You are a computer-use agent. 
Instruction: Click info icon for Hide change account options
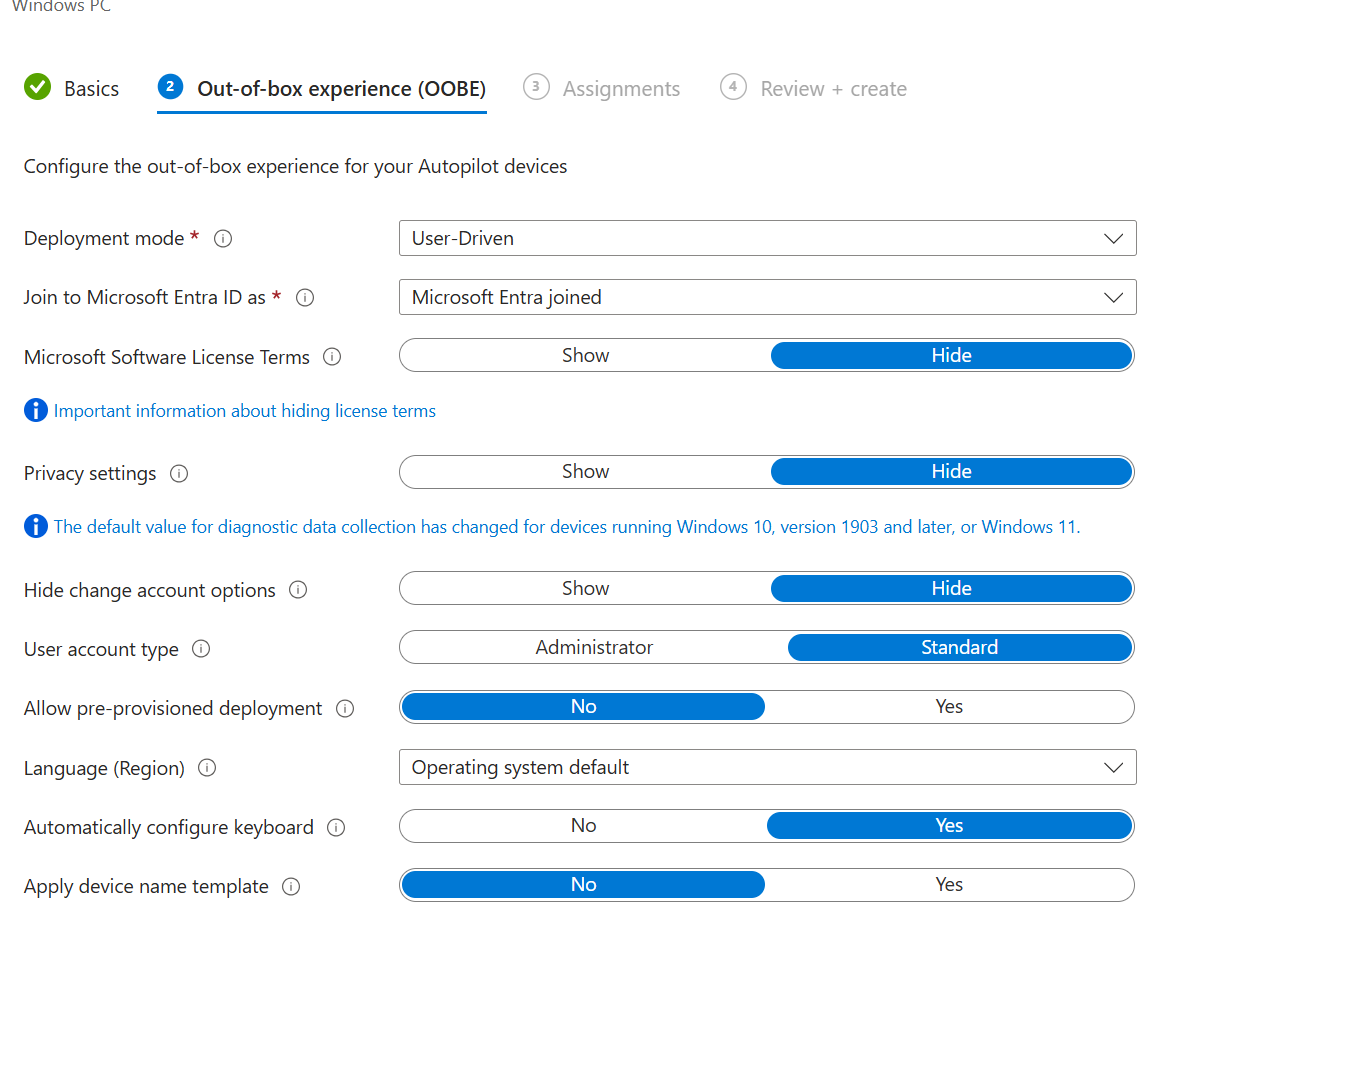298,590
